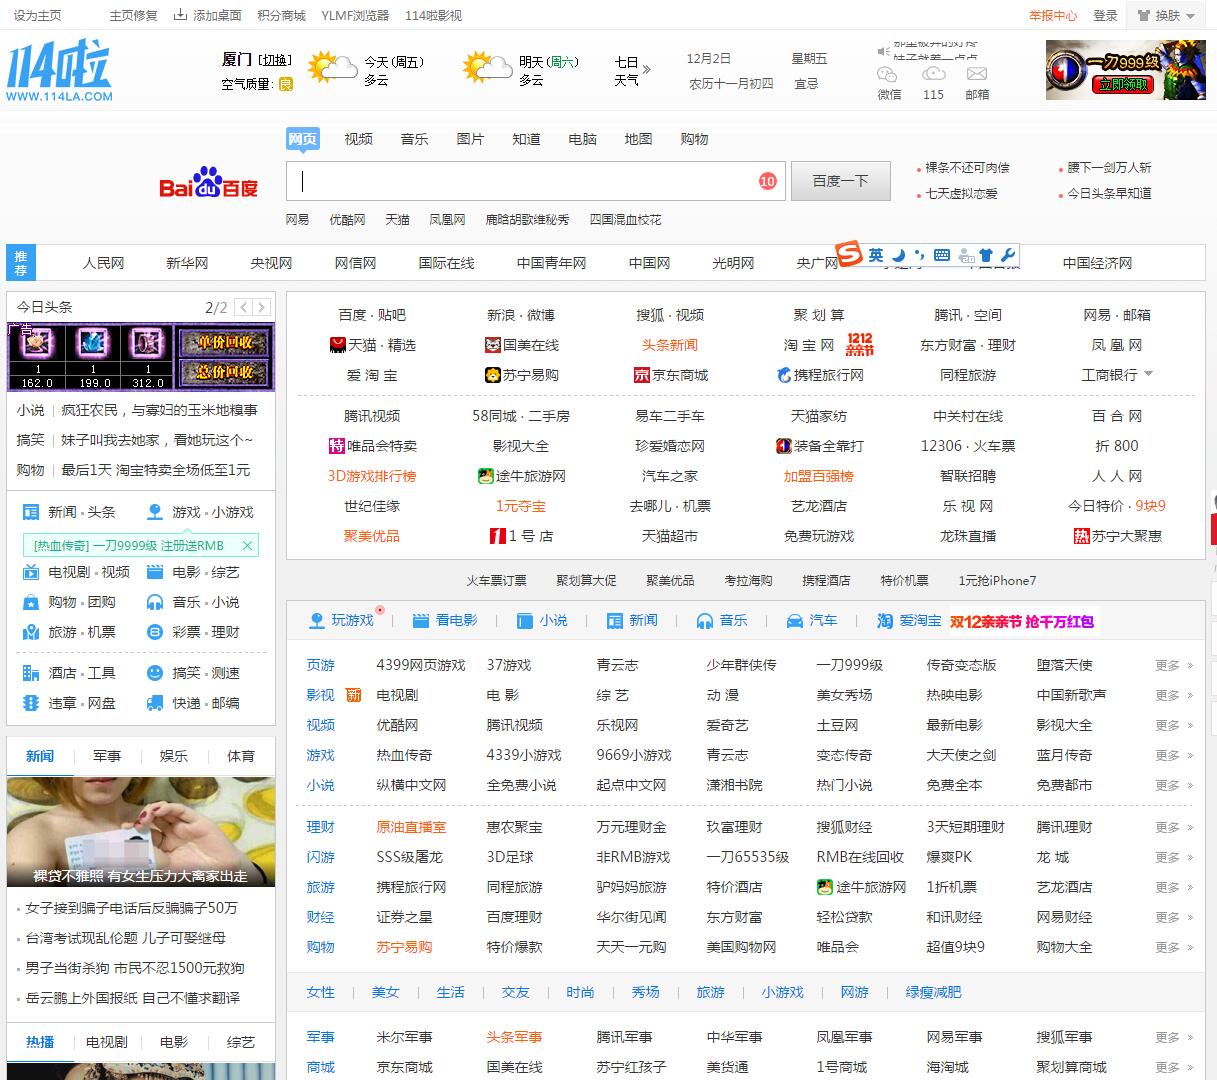Viewport: 1217px width, 1080px height.
Task: Open the 看电影 category tab
Action: click(x=447, y=620)
